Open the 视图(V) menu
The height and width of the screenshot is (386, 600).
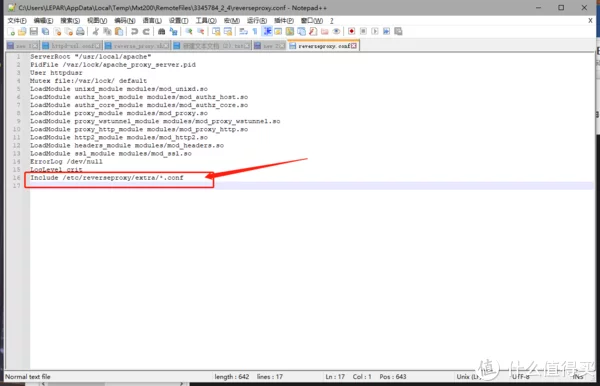click(97, 21)
